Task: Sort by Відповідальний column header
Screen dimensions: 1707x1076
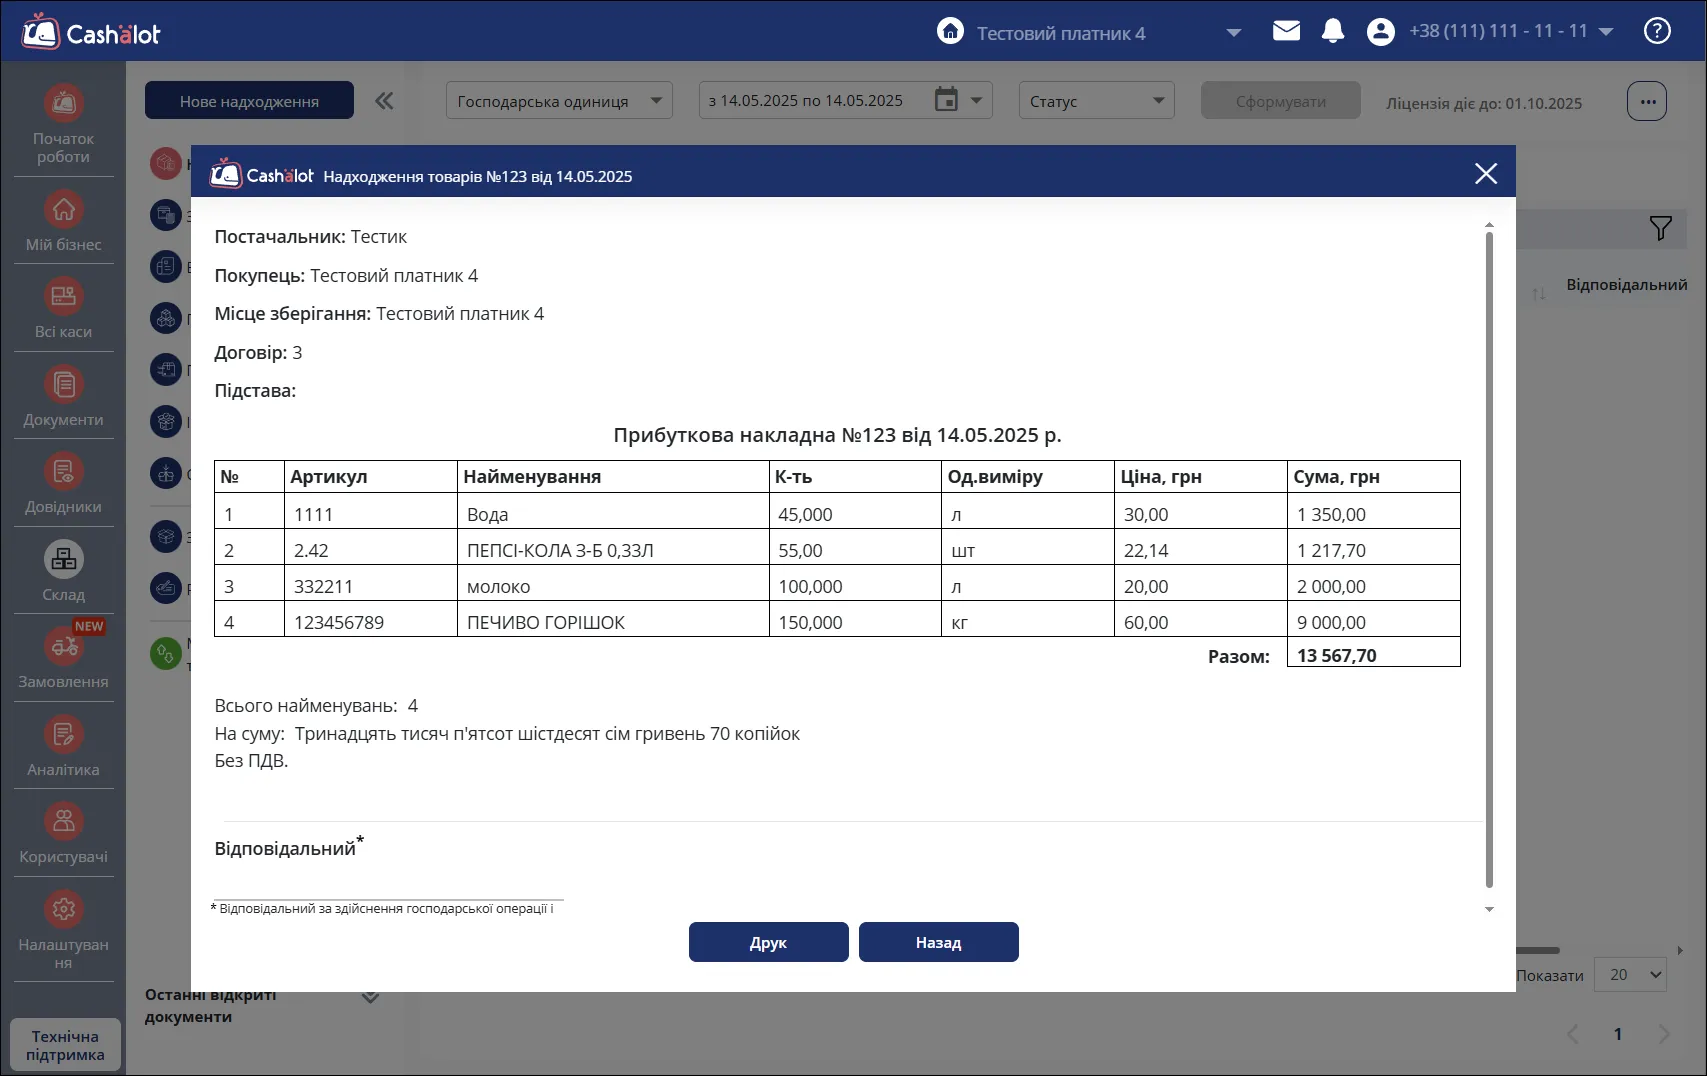Action: point(1626,285)
